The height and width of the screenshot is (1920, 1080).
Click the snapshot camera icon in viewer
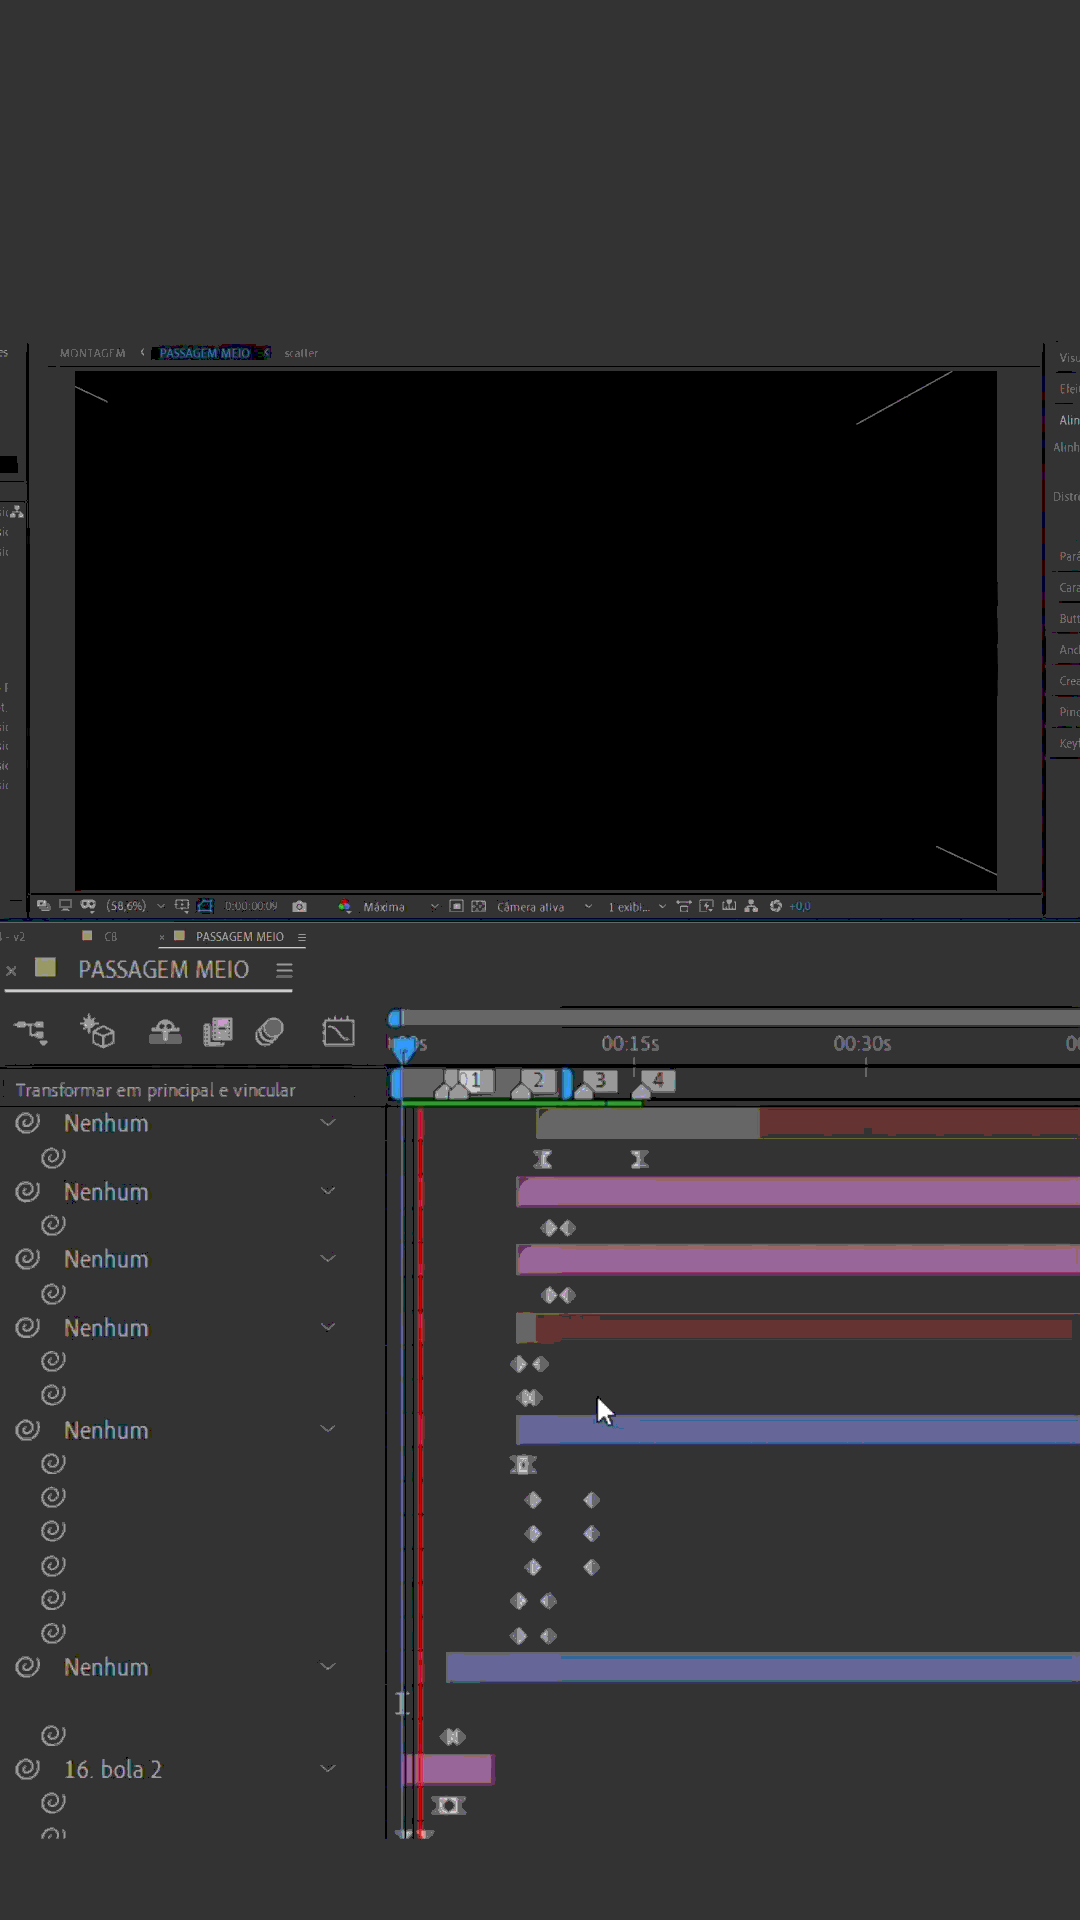coord(299,906)
